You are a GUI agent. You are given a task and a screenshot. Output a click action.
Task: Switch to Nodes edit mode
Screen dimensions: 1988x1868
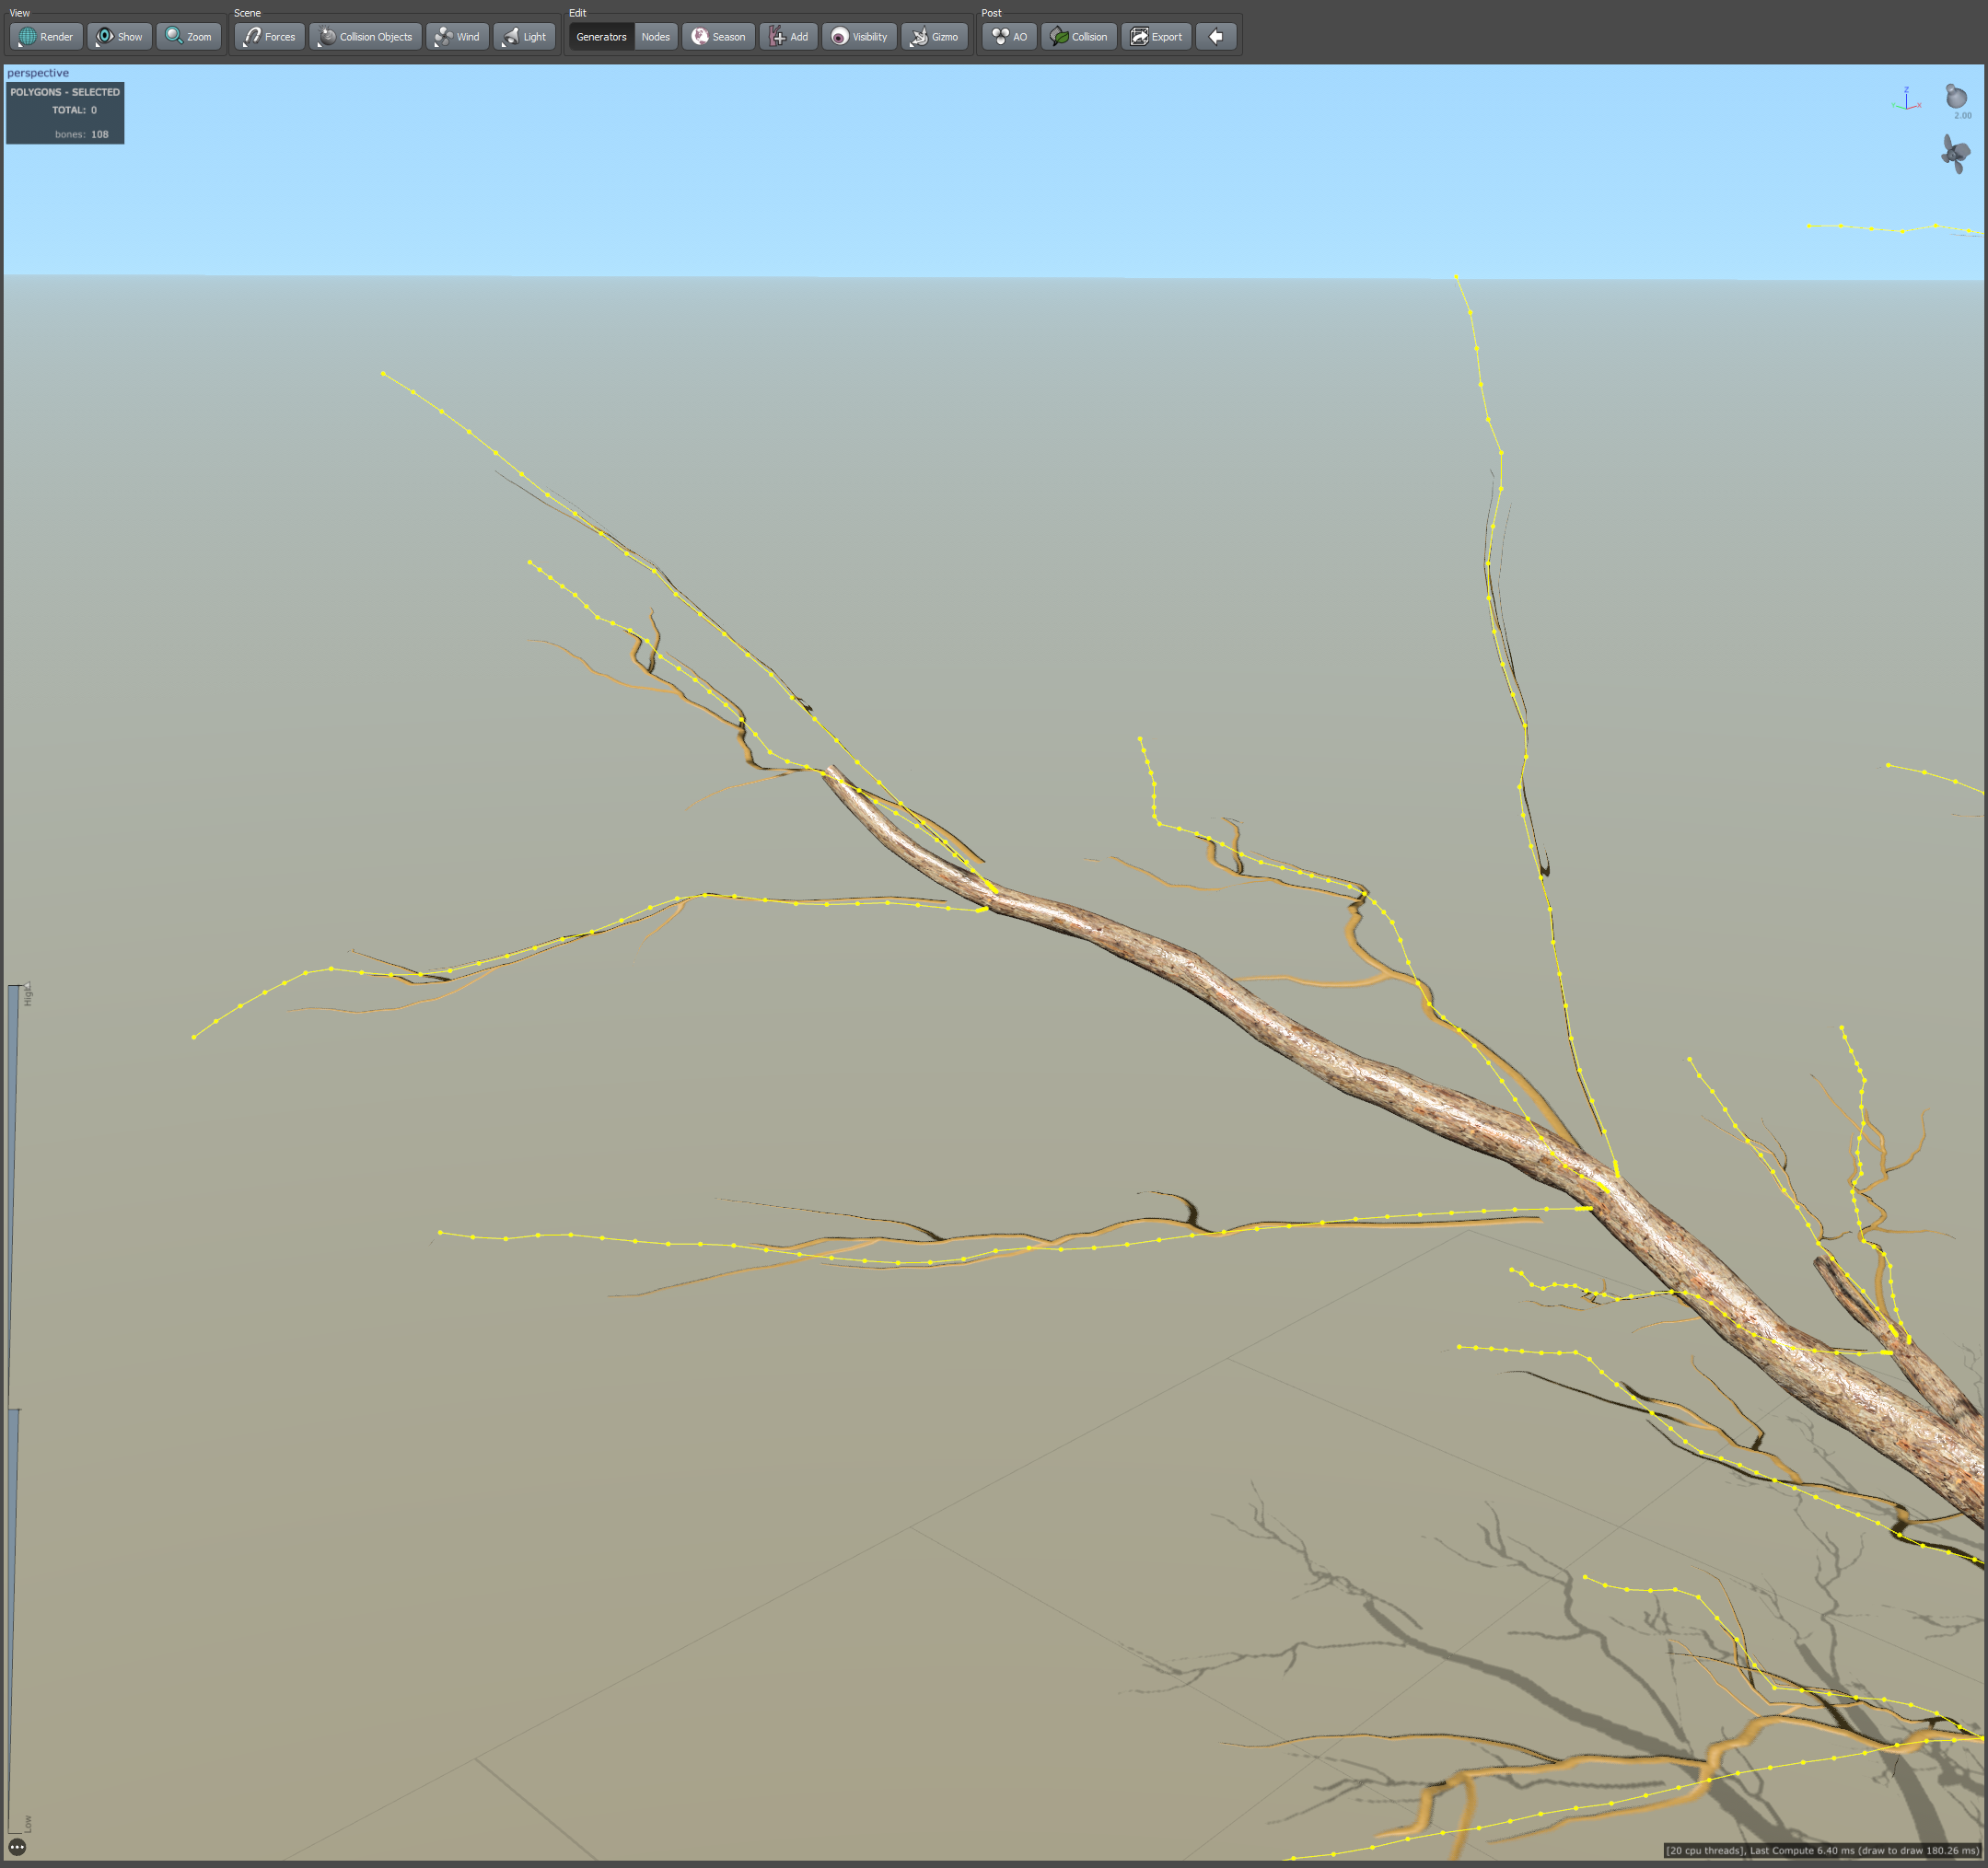[655, 37]
